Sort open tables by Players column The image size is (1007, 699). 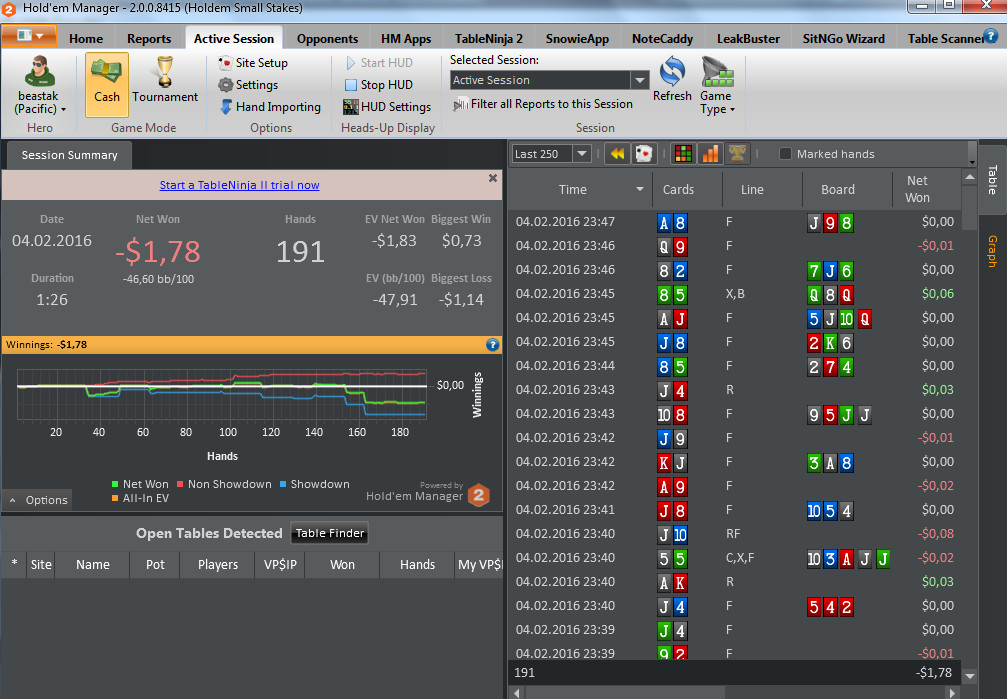(218, 565)
